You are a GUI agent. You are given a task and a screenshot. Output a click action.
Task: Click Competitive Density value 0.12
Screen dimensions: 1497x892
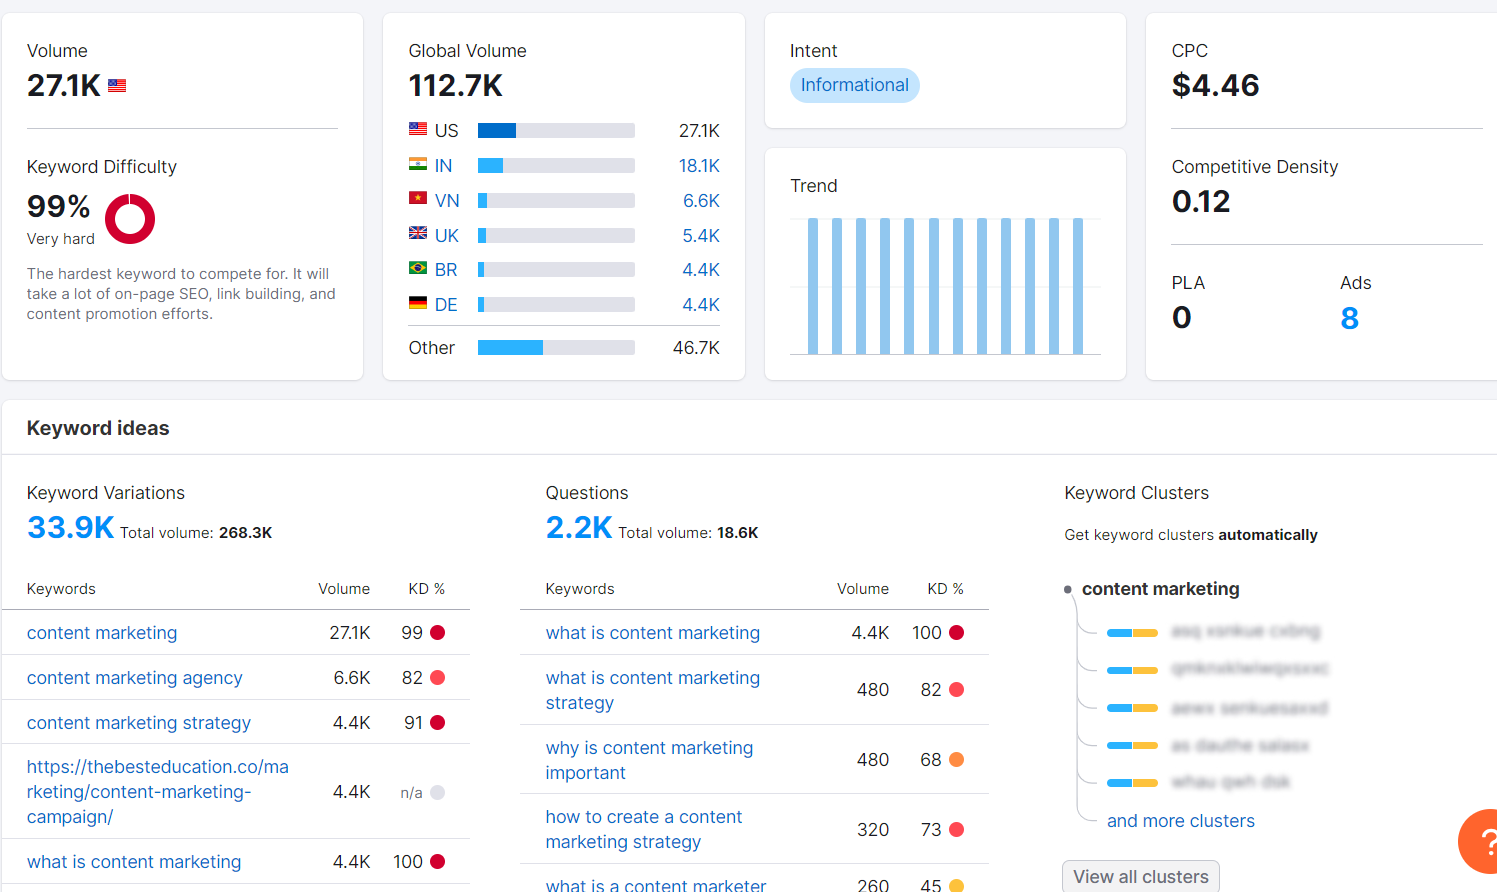click(1201, 202)
